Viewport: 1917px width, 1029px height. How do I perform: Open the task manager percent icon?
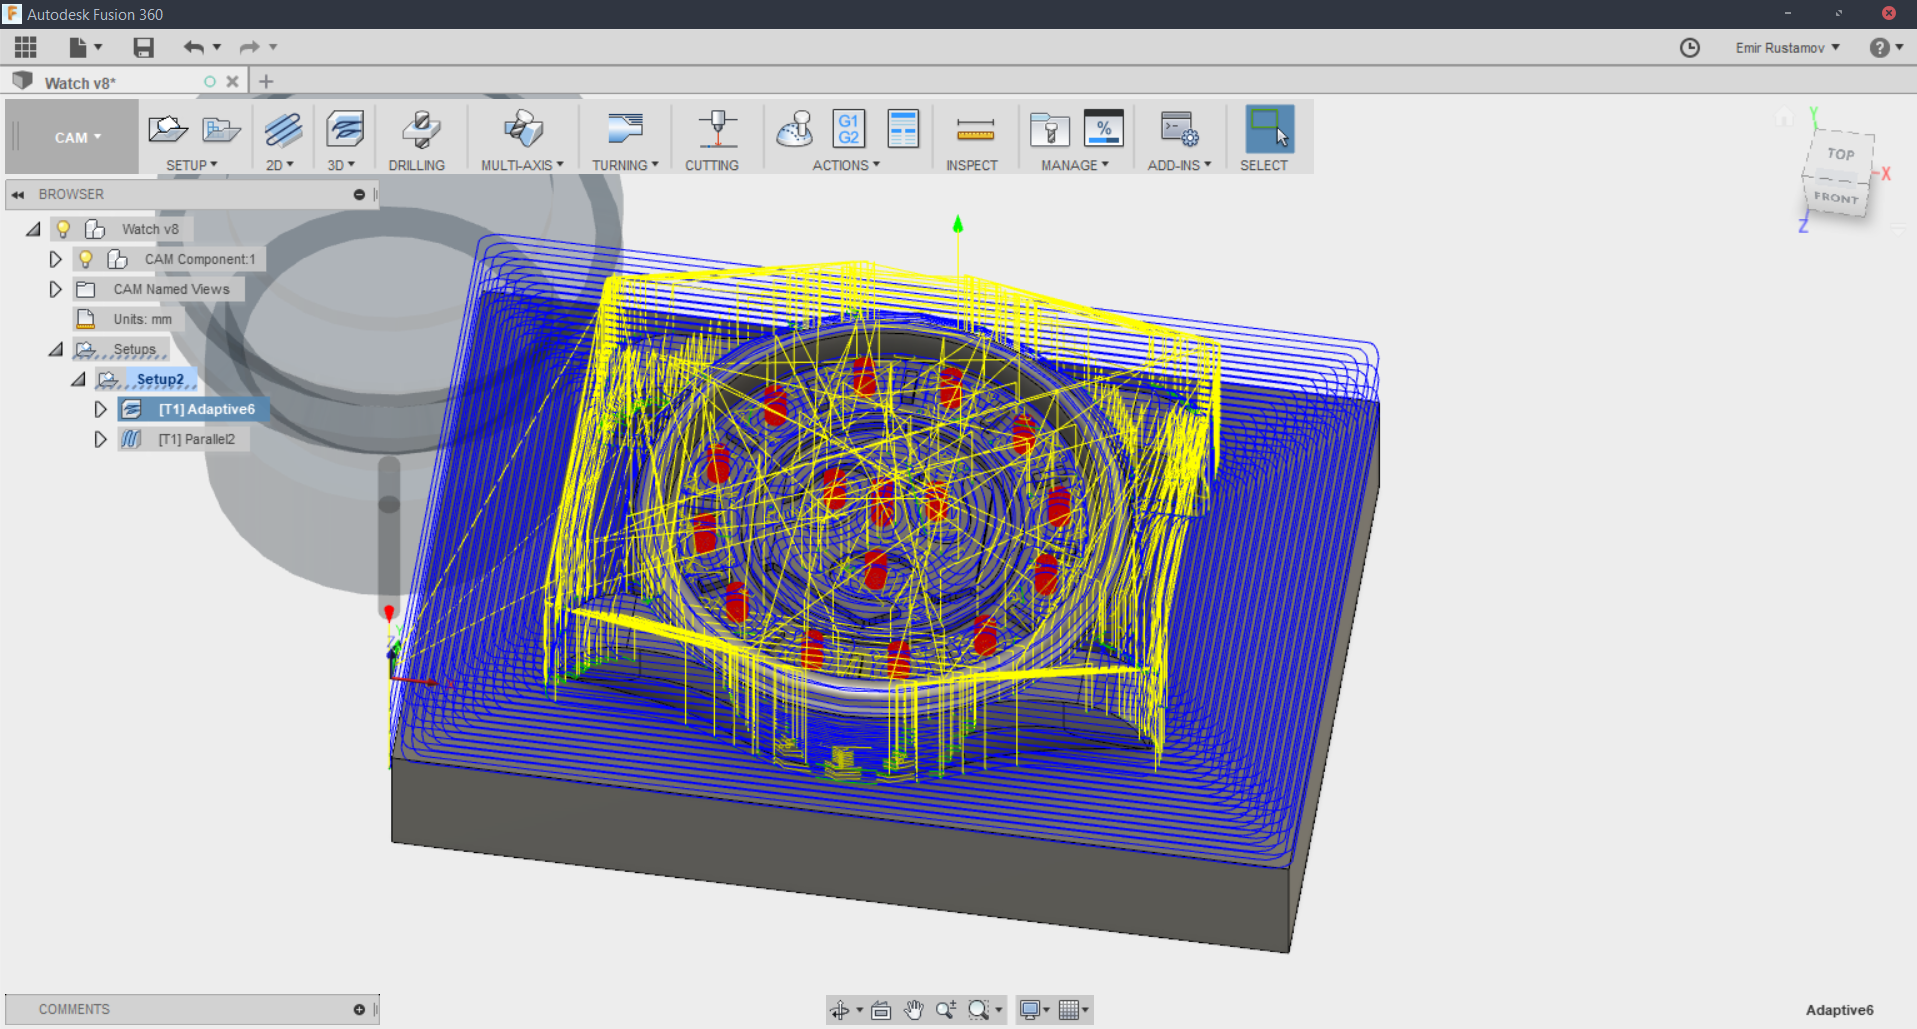(1104, 129)
